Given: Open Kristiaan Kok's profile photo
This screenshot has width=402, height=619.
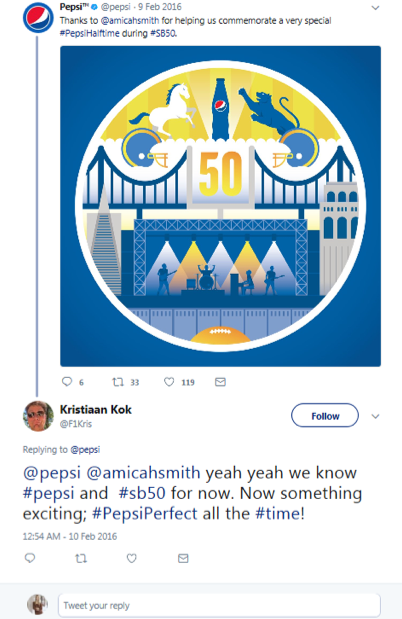Looking at the screenshot, I should tap(38, 416).
